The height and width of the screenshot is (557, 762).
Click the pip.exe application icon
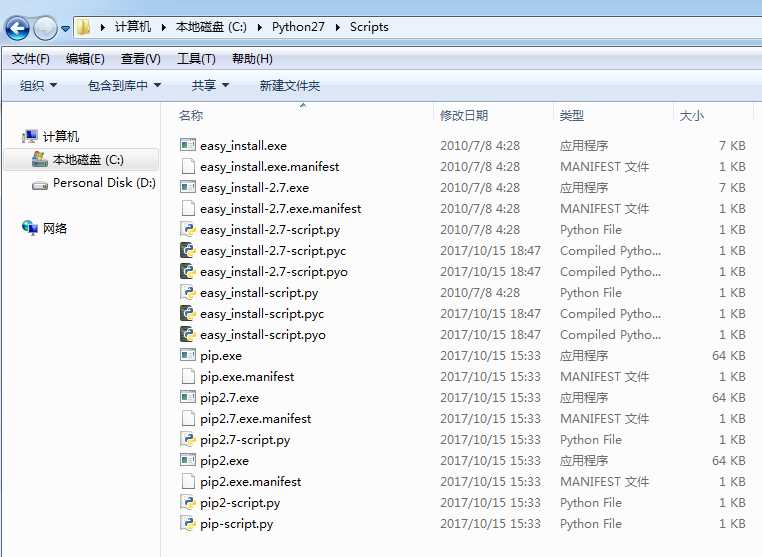click(x=188, y=355)
